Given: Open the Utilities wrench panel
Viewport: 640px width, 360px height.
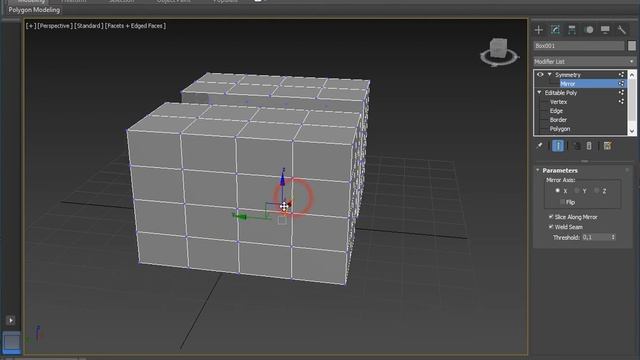Looking at the screenshot, I should (622, 29).
